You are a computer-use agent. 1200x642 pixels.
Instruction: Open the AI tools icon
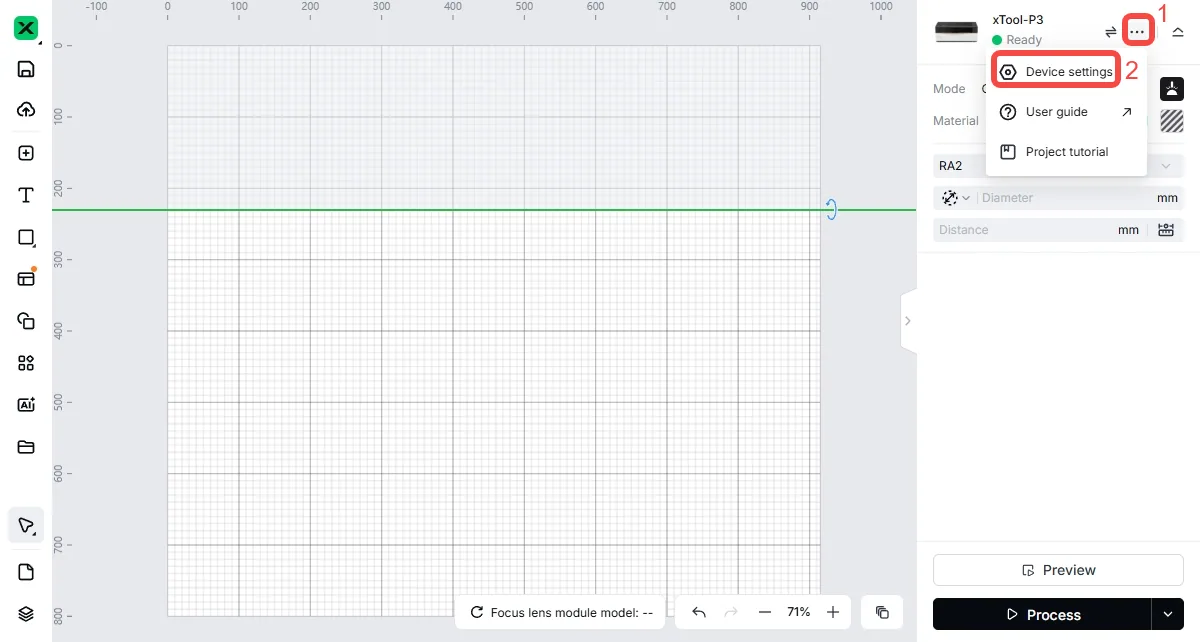(26, 405)
